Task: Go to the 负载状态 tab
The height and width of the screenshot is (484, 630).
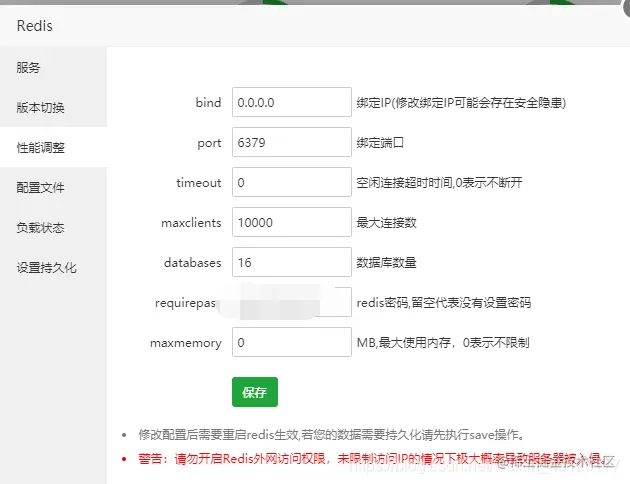Action: pos(53,228)
